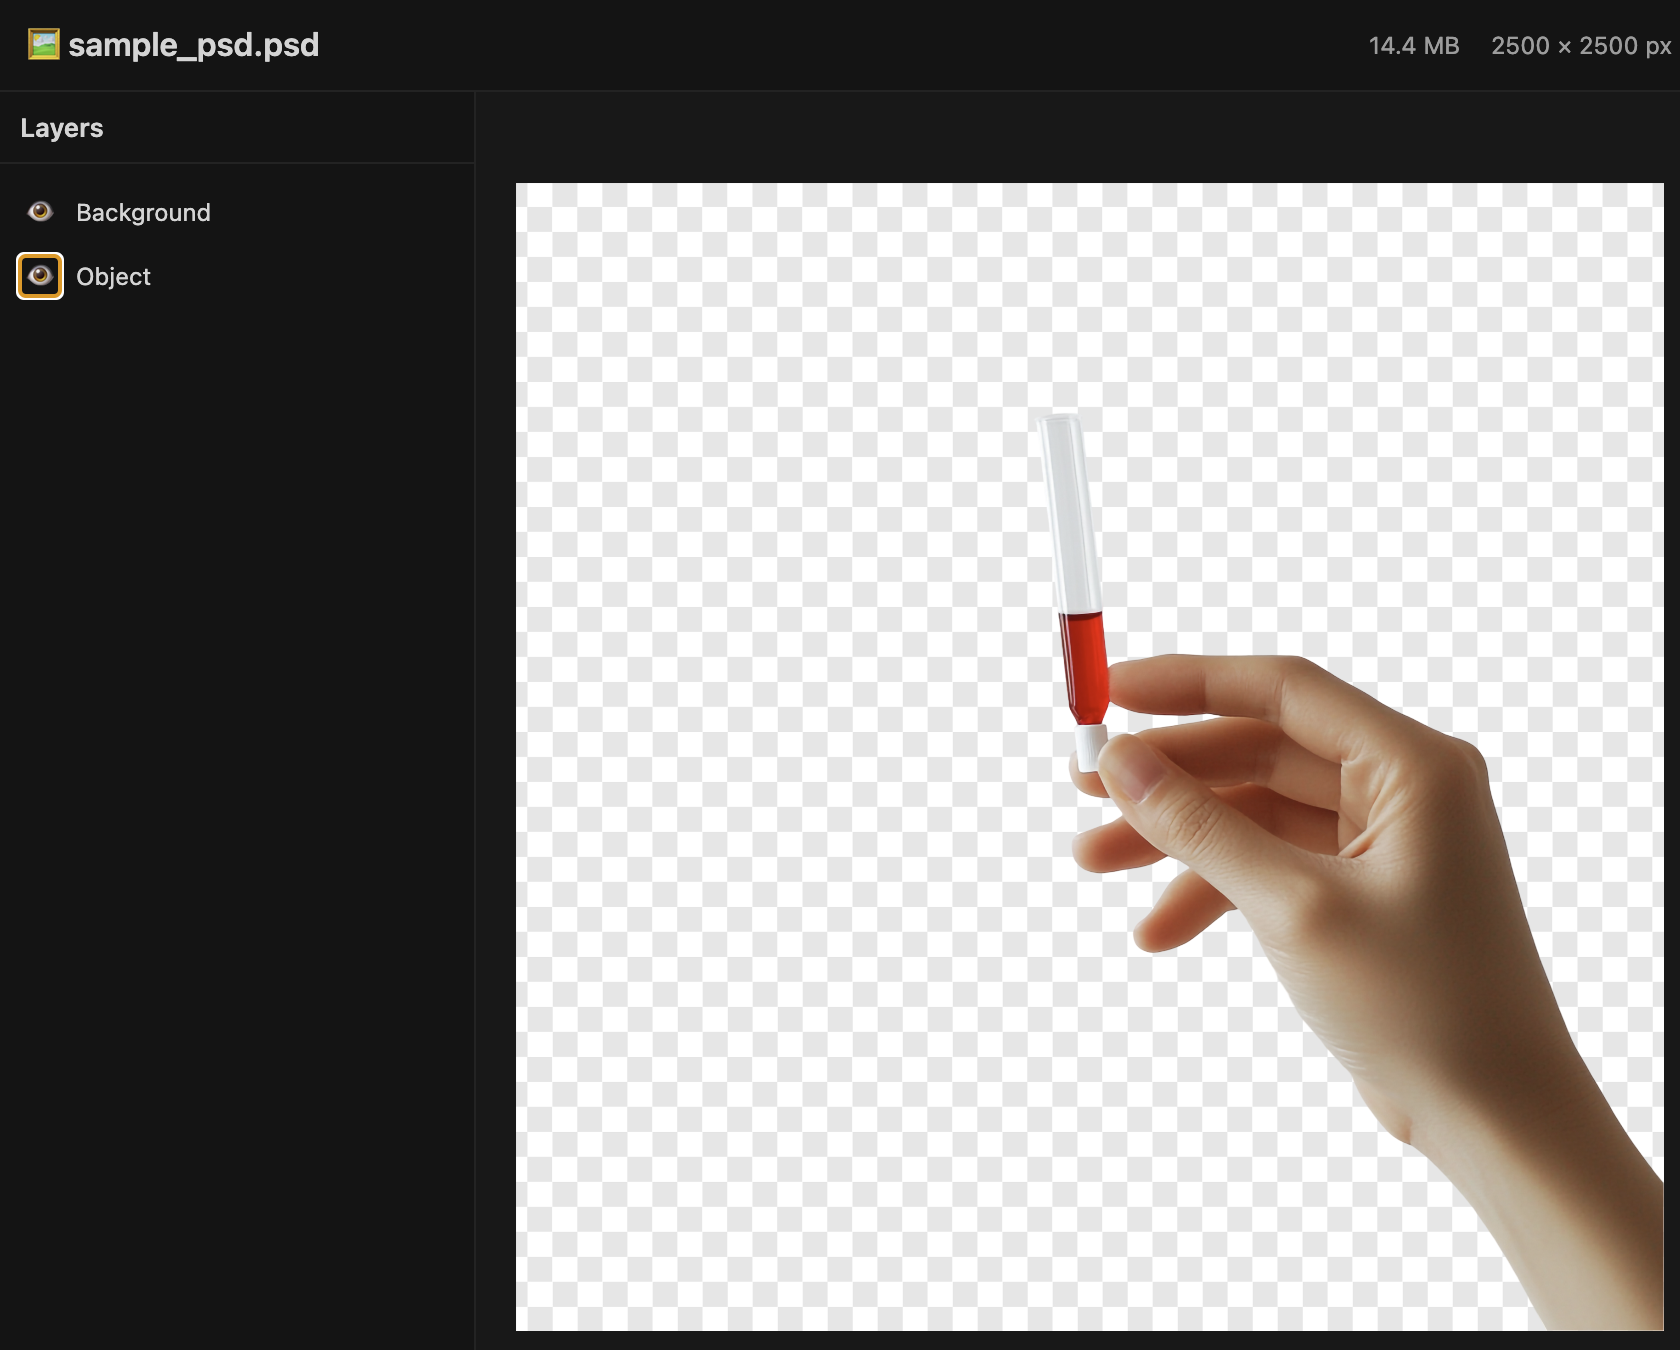1680x1350 pixels.
Task: Select the Background layer name
Action: [x=143, y=213]
